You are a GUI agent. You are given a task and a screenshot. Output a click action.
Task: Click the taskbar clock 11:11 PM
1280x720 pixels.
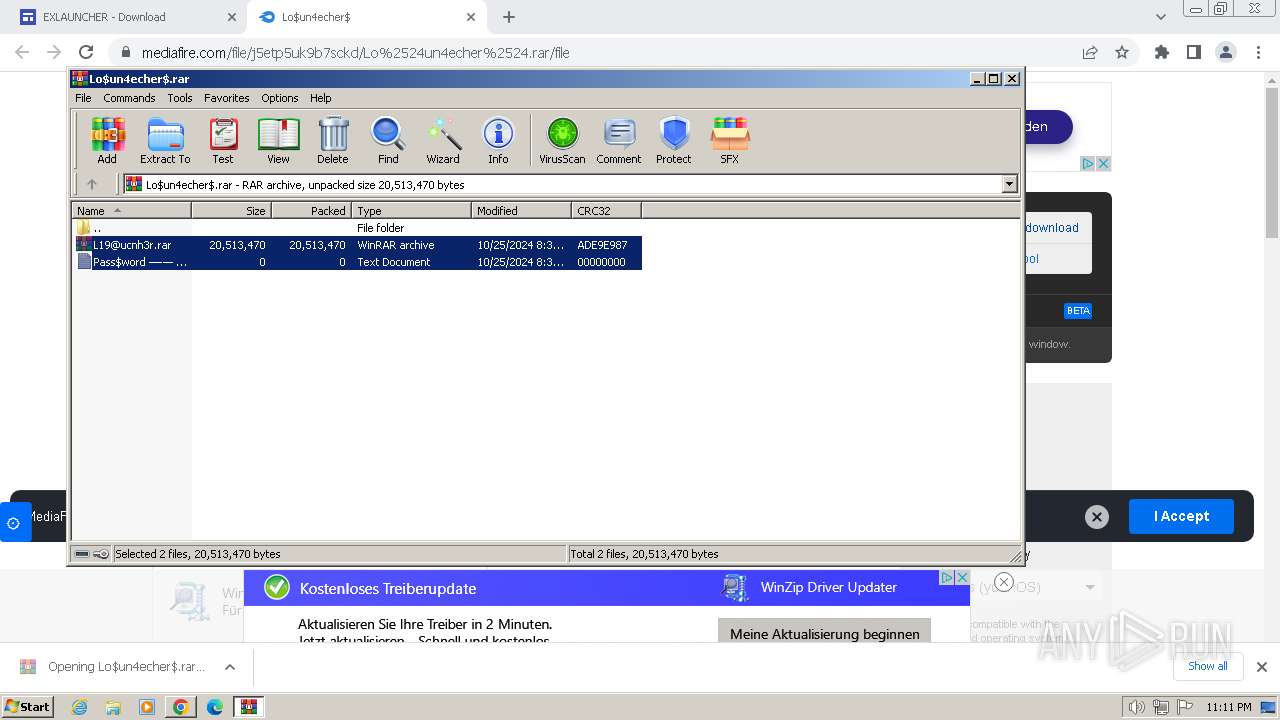click(1229, 707)
